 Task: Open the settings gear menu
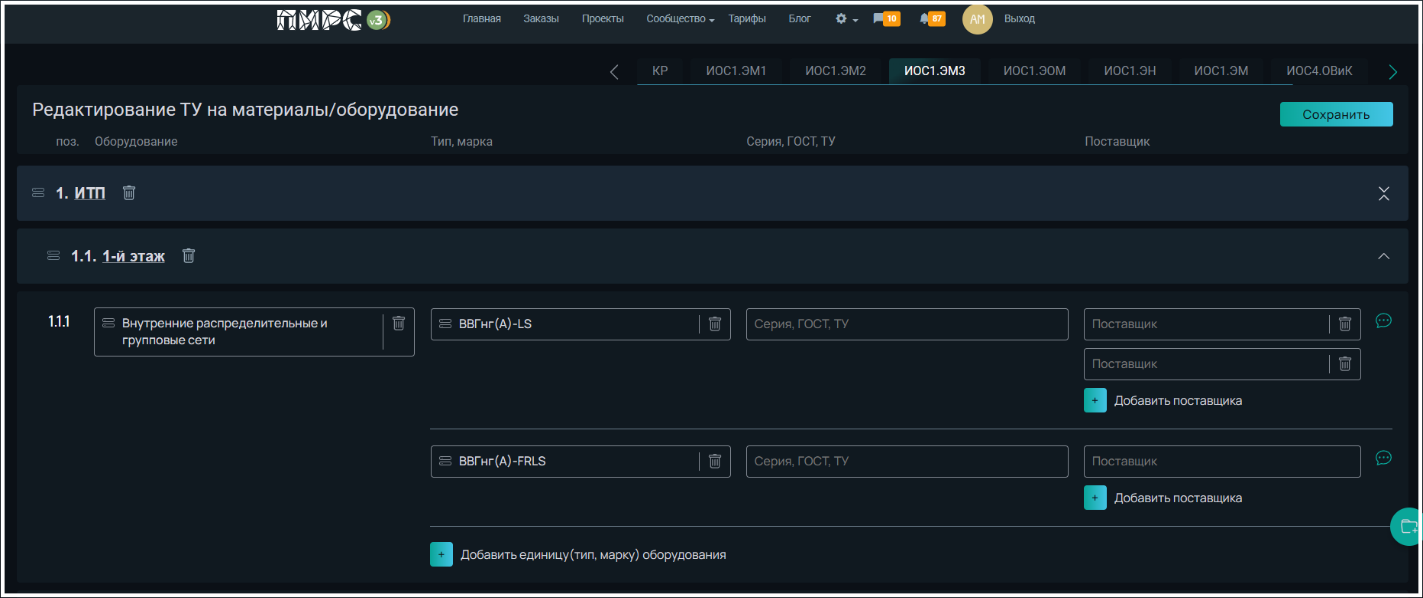846,19
